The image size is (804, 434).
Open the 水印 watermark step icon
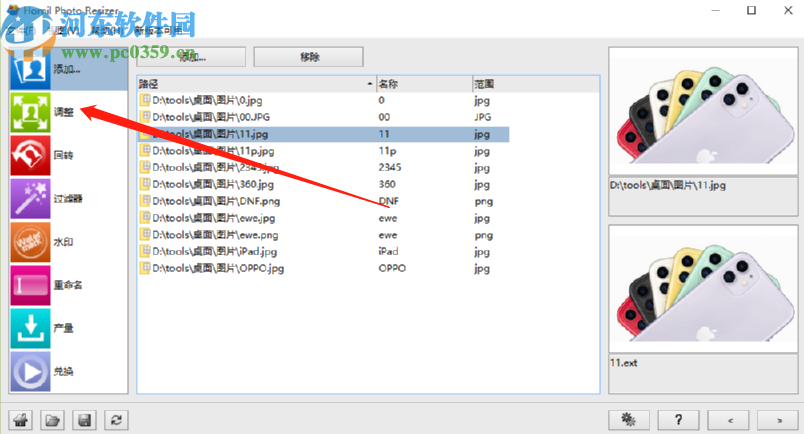click(x=30, y=242)
